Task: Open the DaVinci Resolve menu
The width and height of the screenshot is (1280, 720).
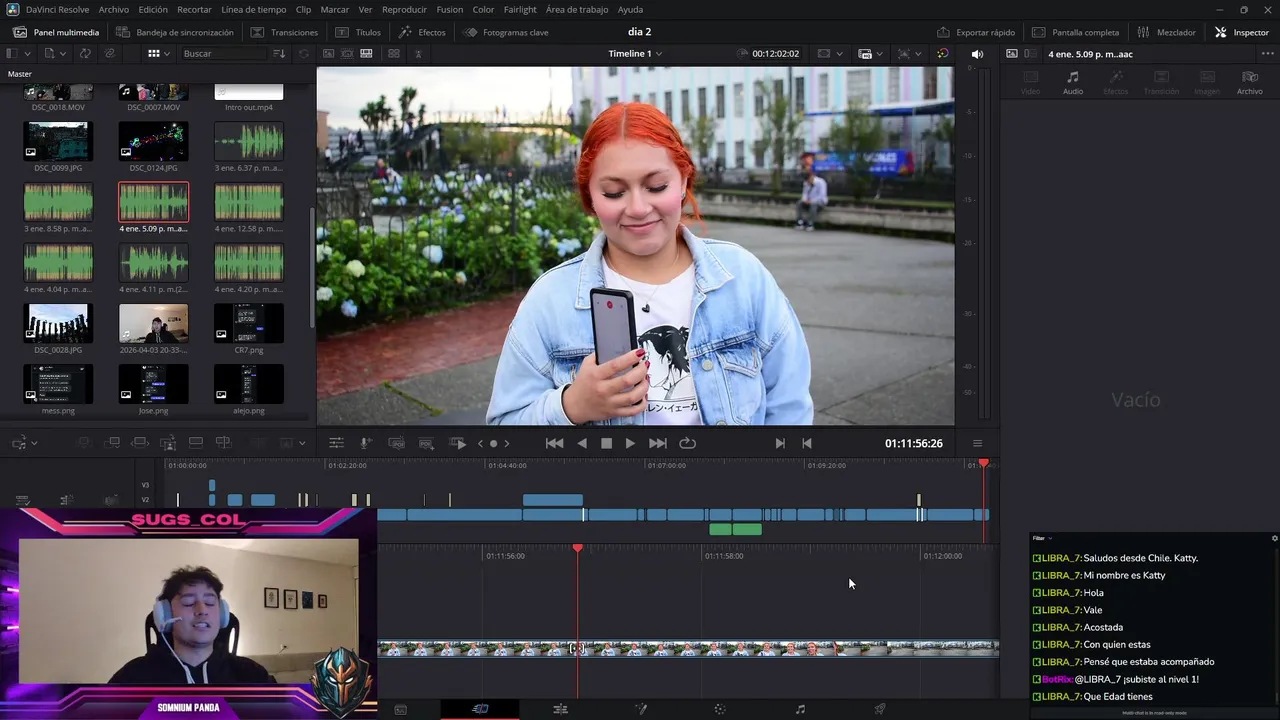Action: coord(57,9)
